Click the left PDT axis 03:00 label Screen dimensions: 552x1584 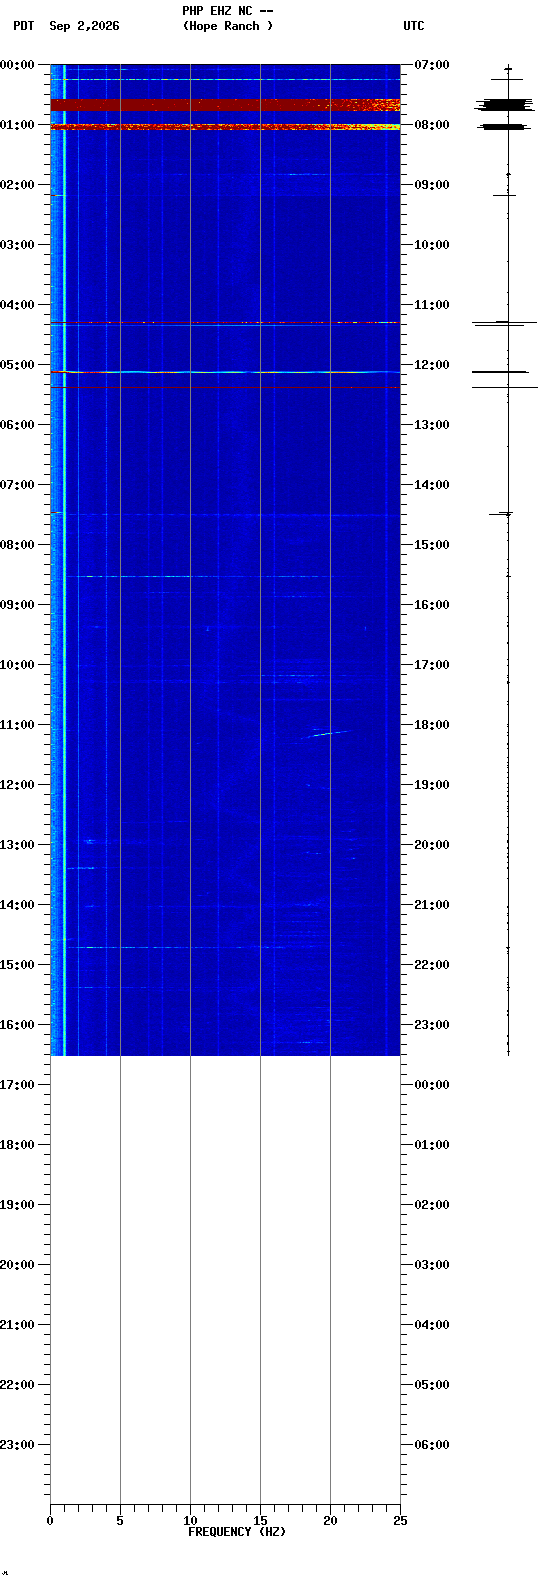(18, 245)
